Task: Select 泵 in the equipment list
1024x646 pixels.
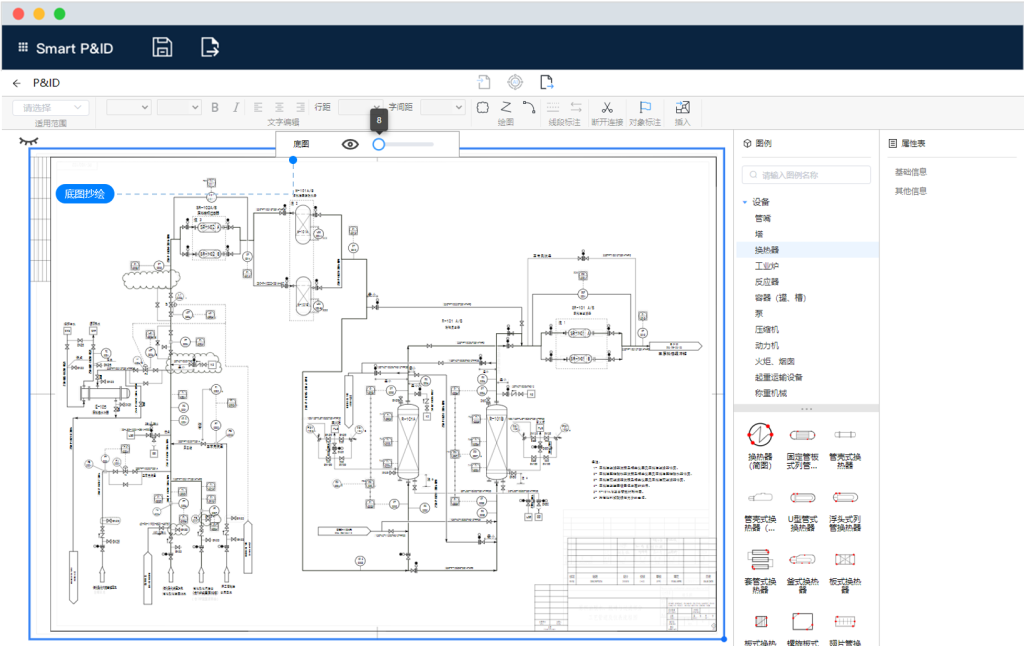Action: pyautogui.click(x=759, y=313)
